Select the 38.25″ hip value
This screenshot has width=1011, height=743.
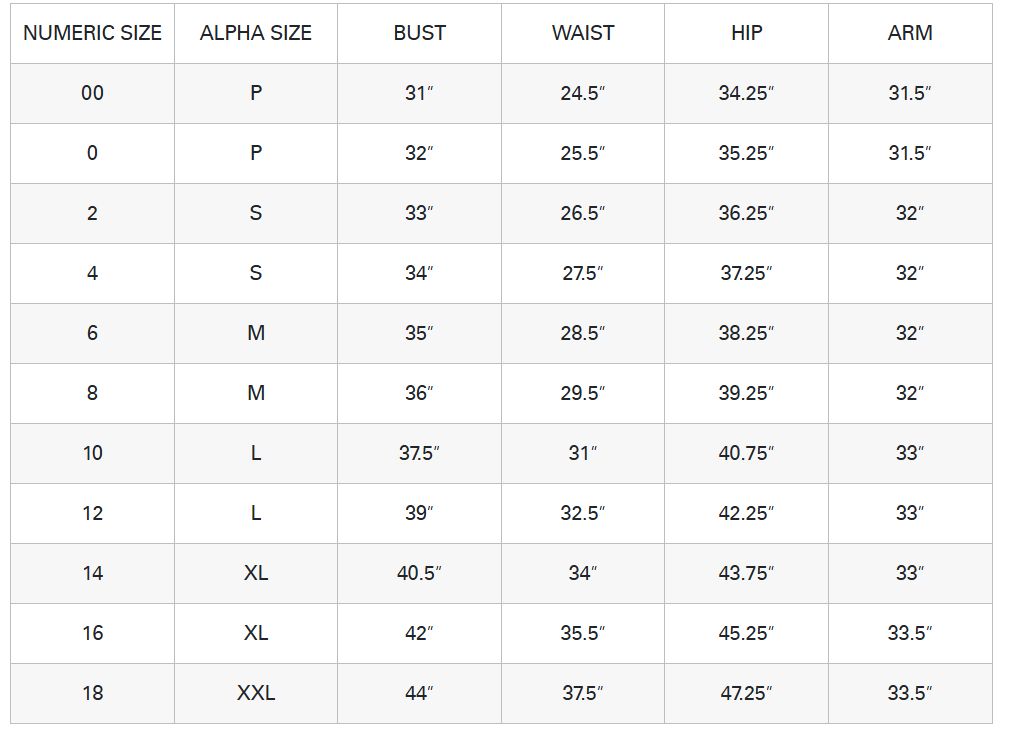pos(746,333)
